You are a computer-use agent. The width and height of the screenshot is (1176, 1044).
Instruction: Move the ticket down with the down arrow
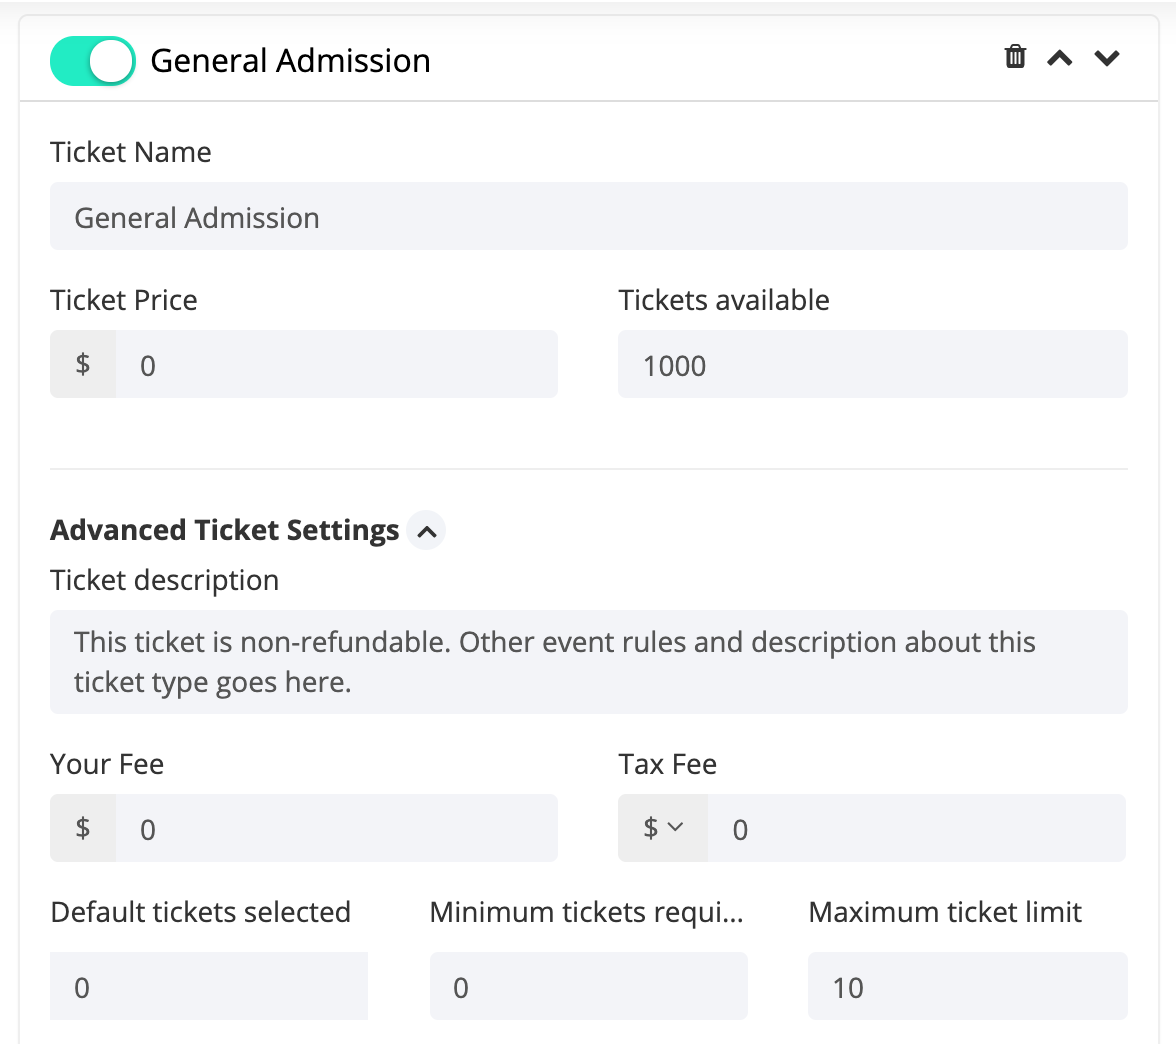click(x=1106, y=58)
